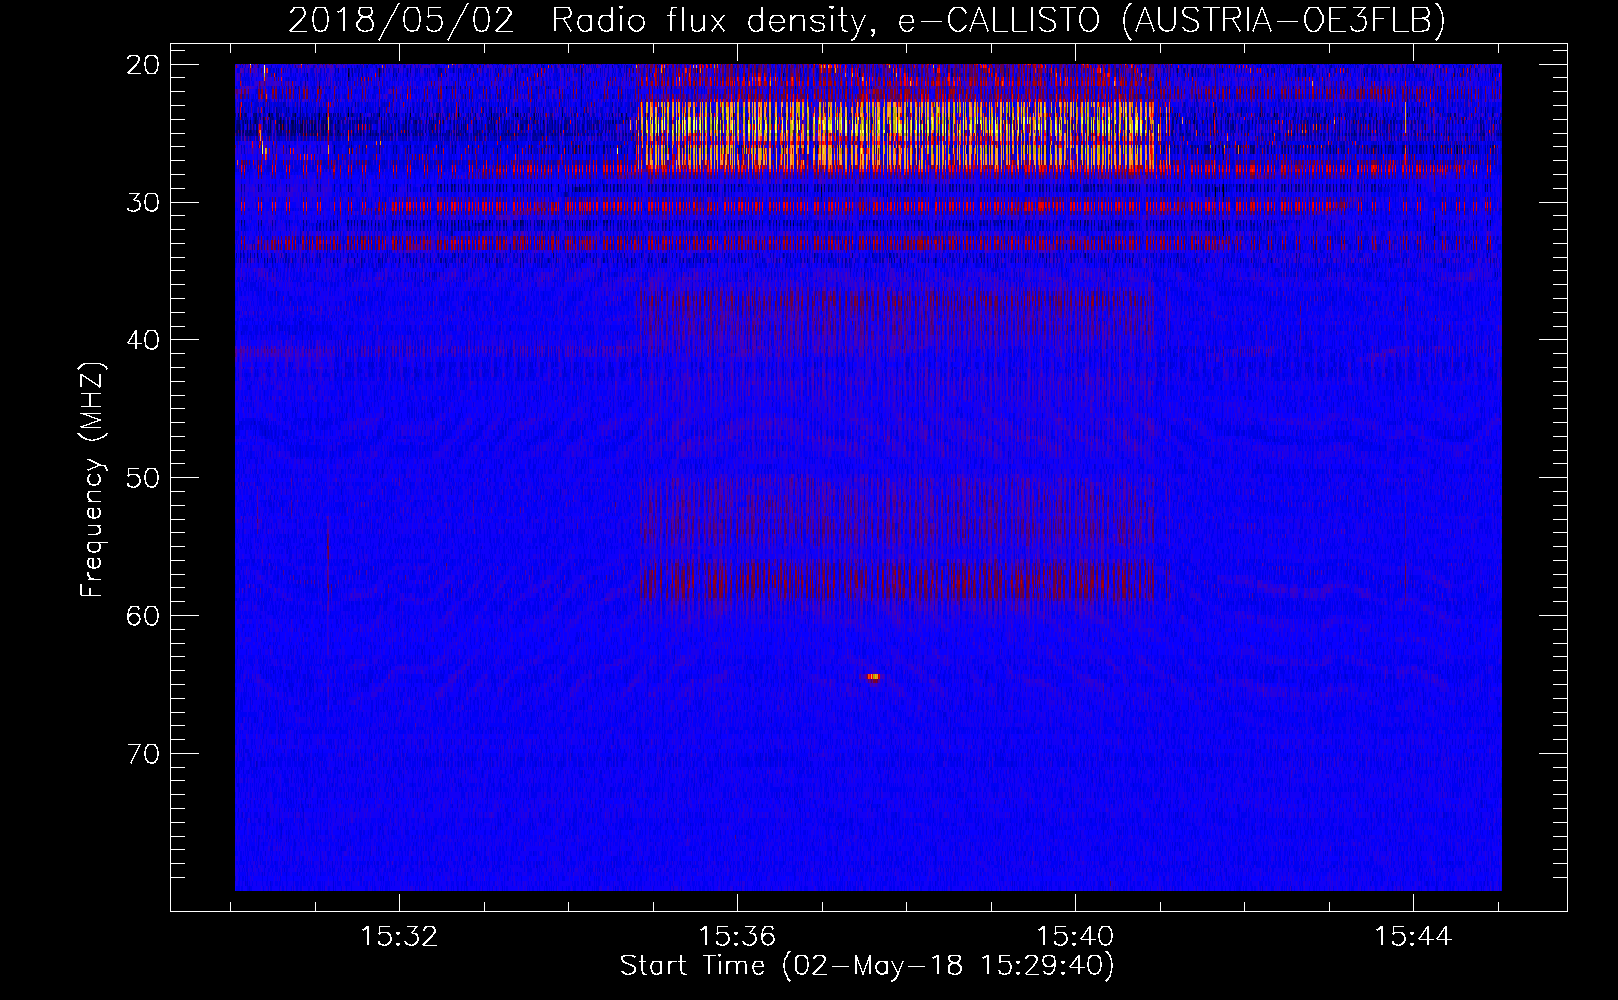The height and width of the screenshot is (1000, 1618).
Task: Click the 60 MHz frequency tick label
Action: [144, 615]
